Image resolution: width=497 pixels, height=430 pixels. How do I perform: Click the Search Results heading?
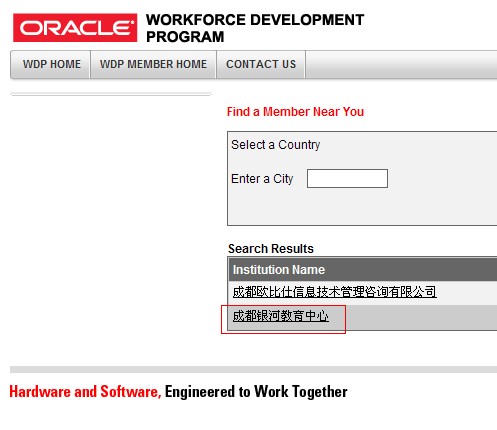coord(271,249)
